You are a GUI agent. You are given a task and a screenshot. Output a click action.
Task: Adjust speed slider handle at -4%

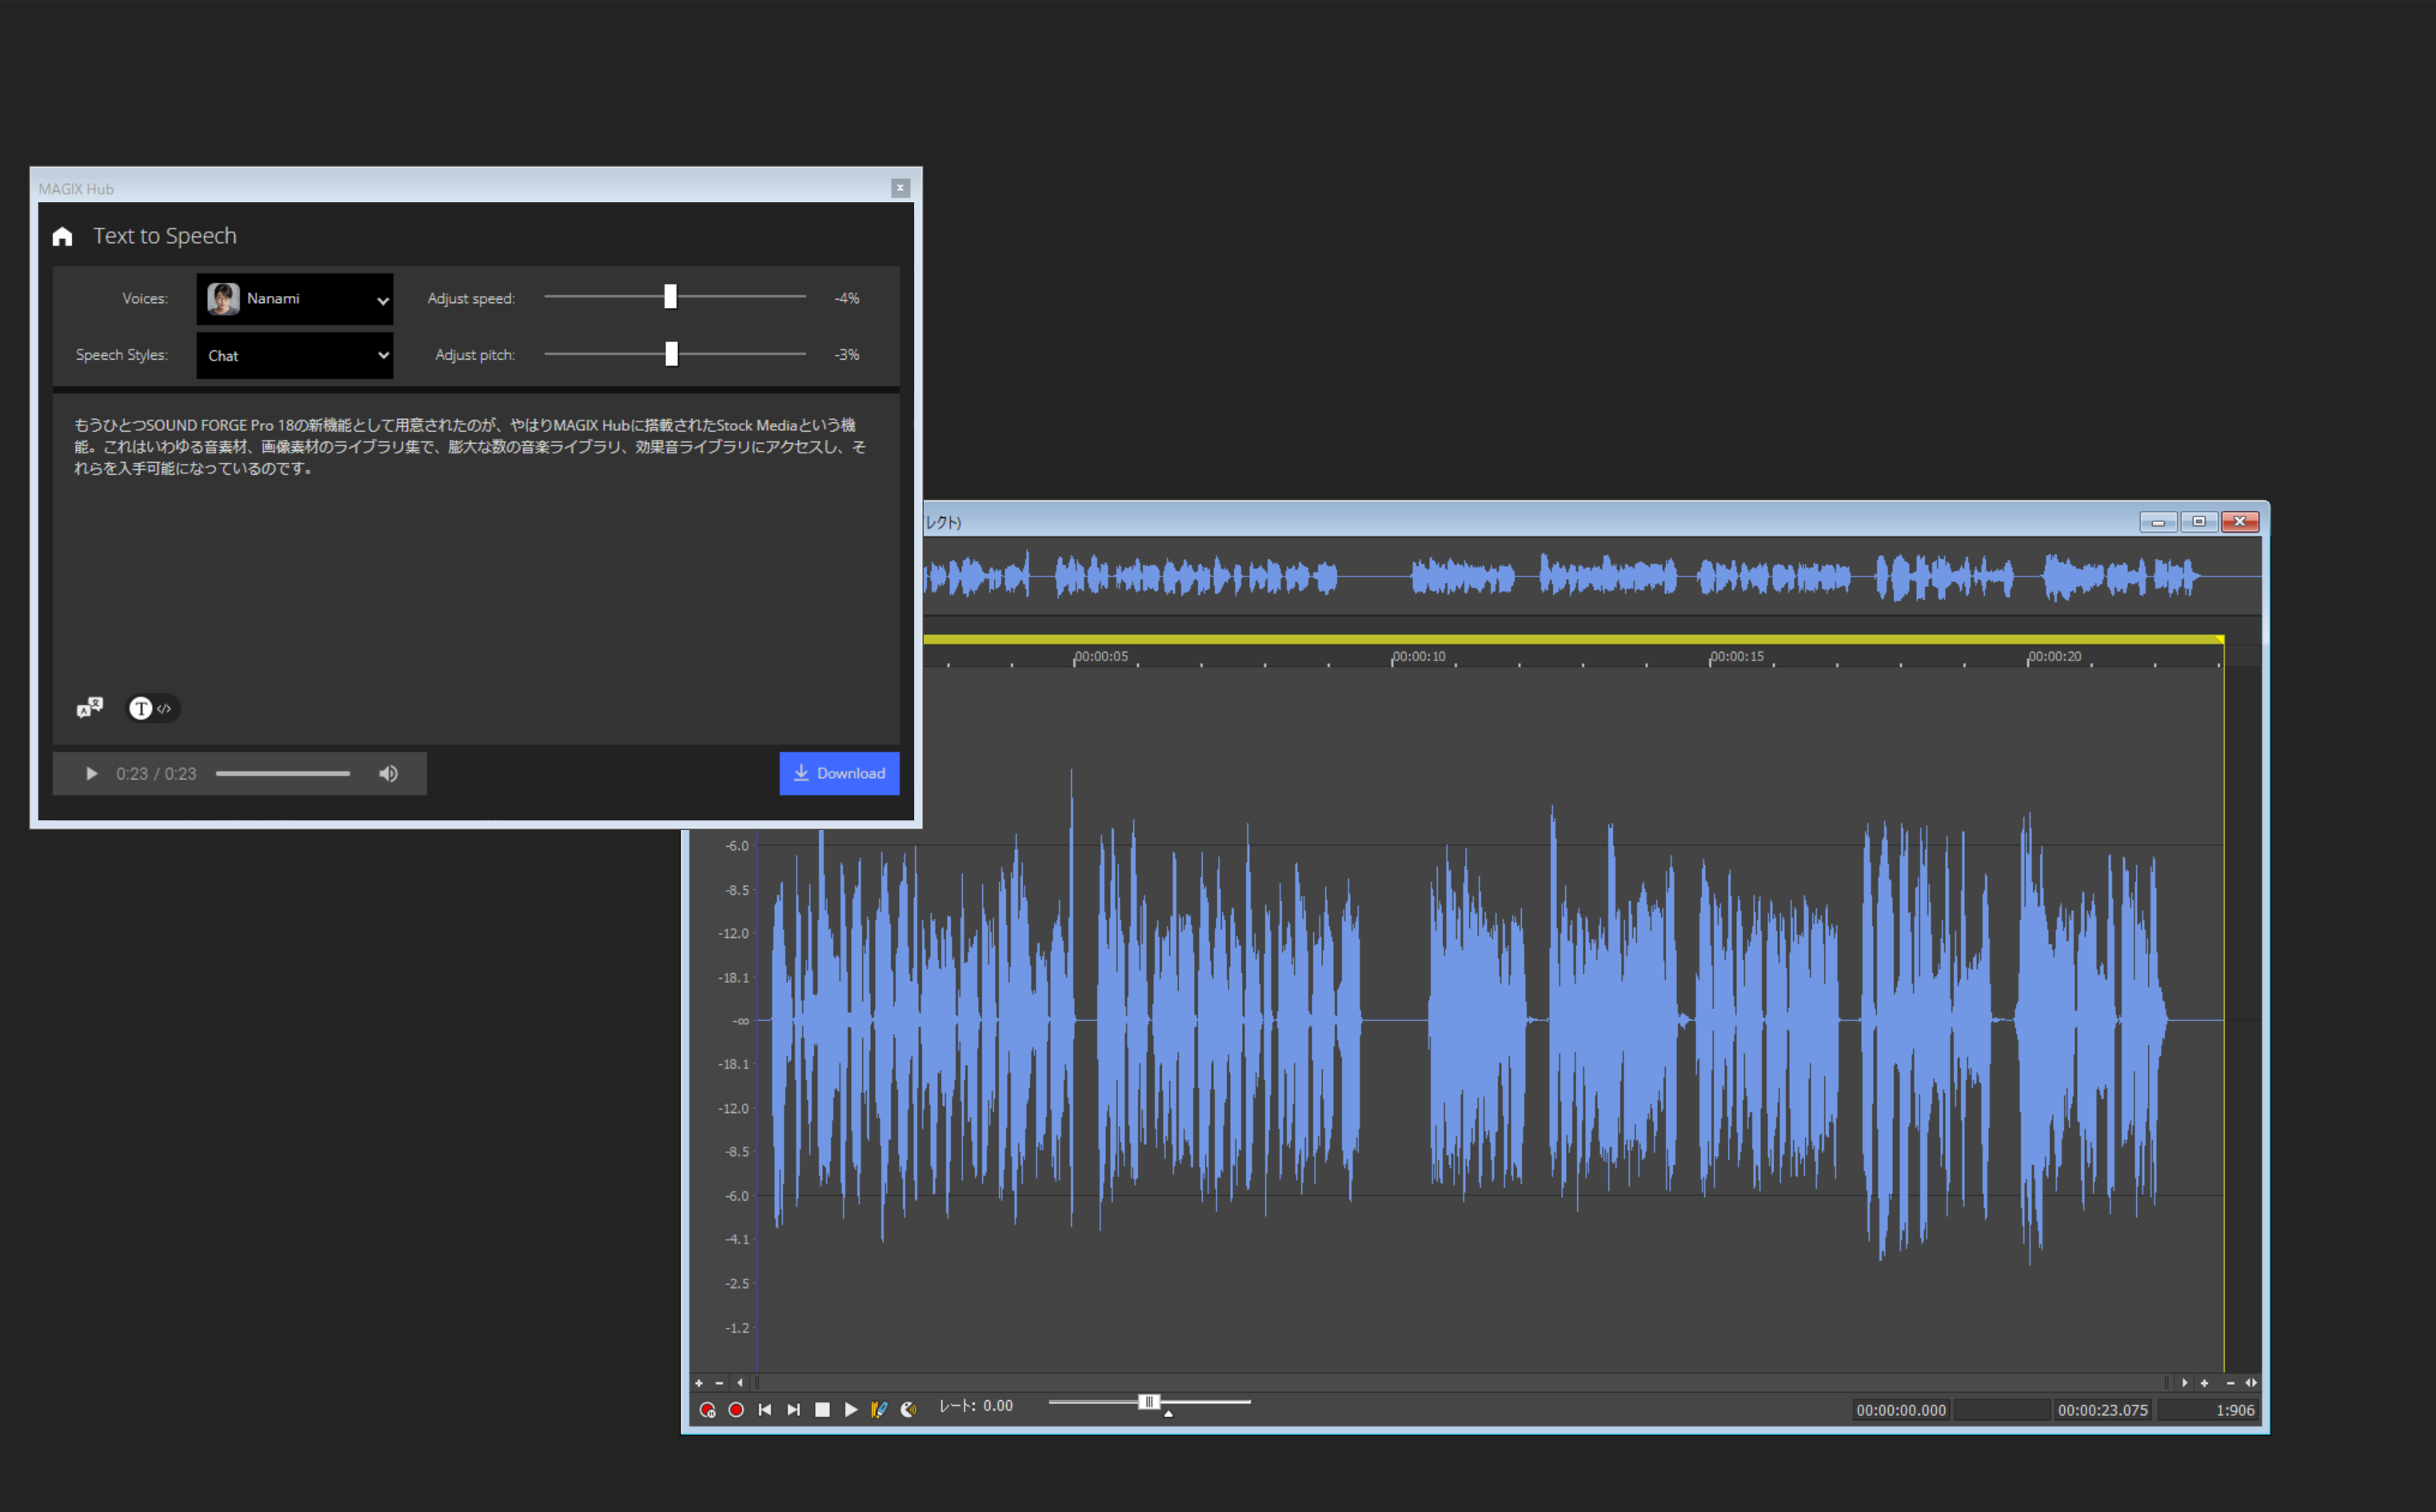tap(670, 297)
